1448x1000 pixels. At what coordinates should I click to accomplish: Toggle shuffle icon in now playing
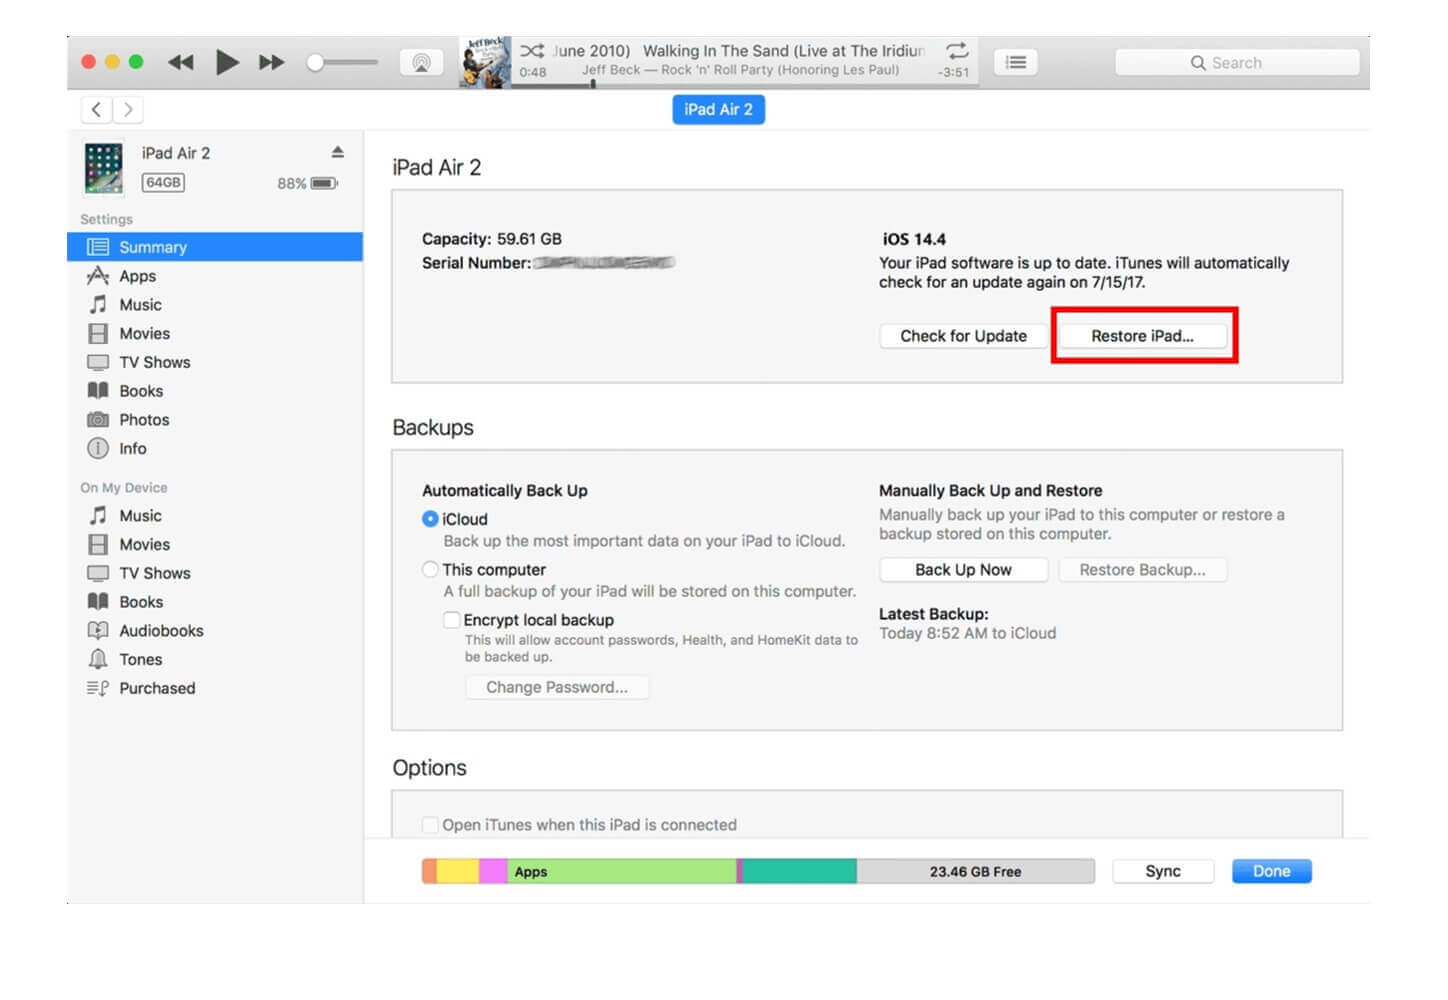[x=532, y=50]
